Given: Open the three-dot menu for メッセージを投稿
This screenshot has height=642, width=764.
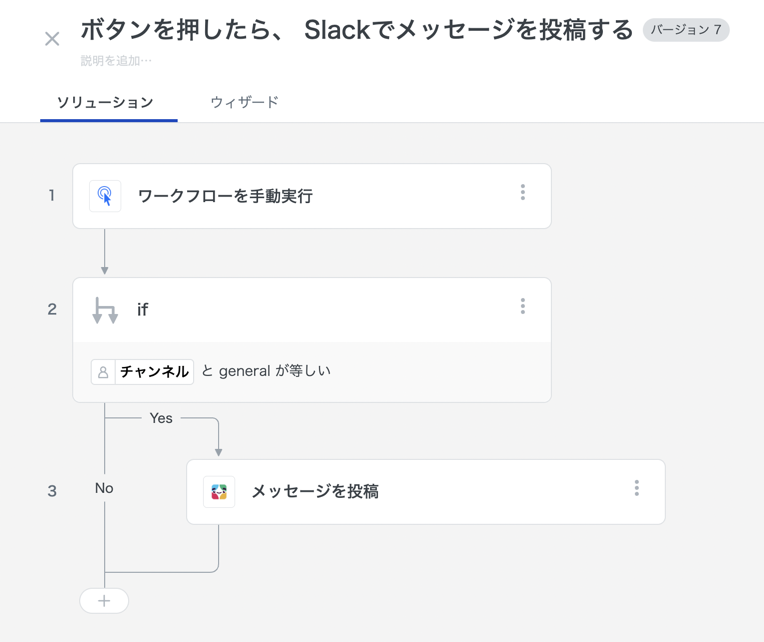Looking at the screenshot, I should pos(636,489).
